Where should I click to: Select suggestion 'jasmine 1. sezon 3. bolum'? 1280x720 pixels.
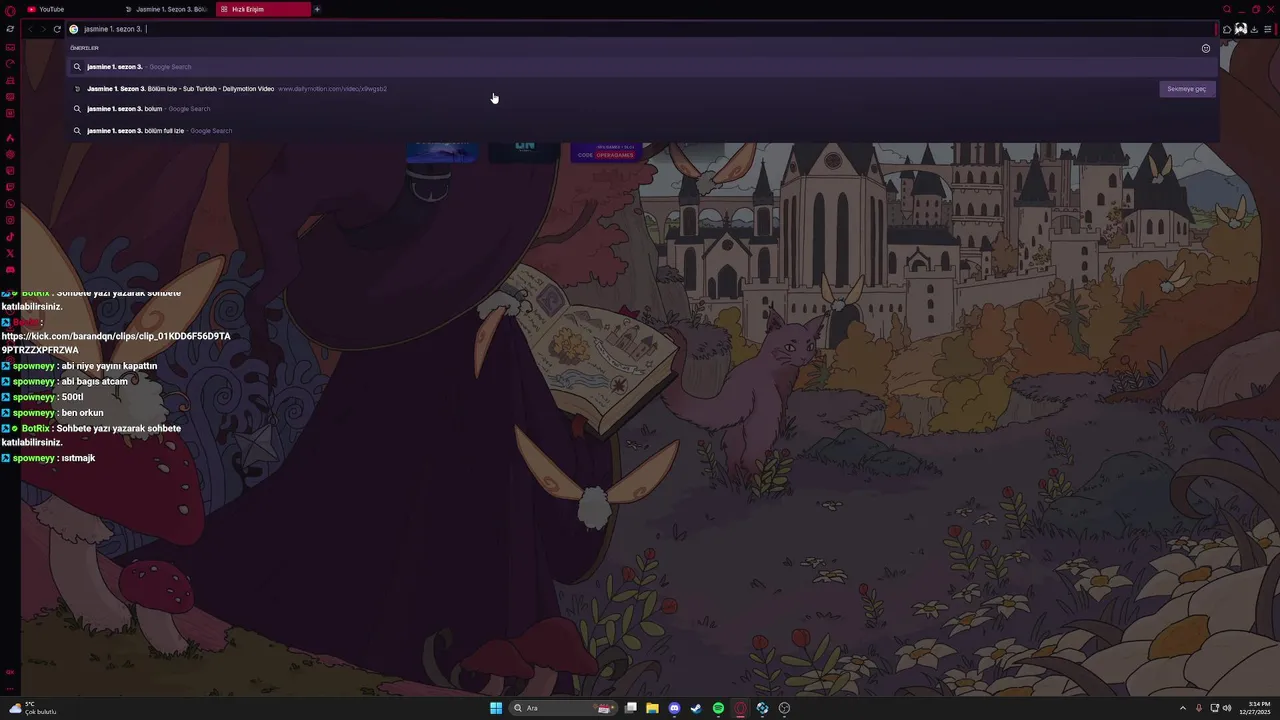tap(642, 109)
